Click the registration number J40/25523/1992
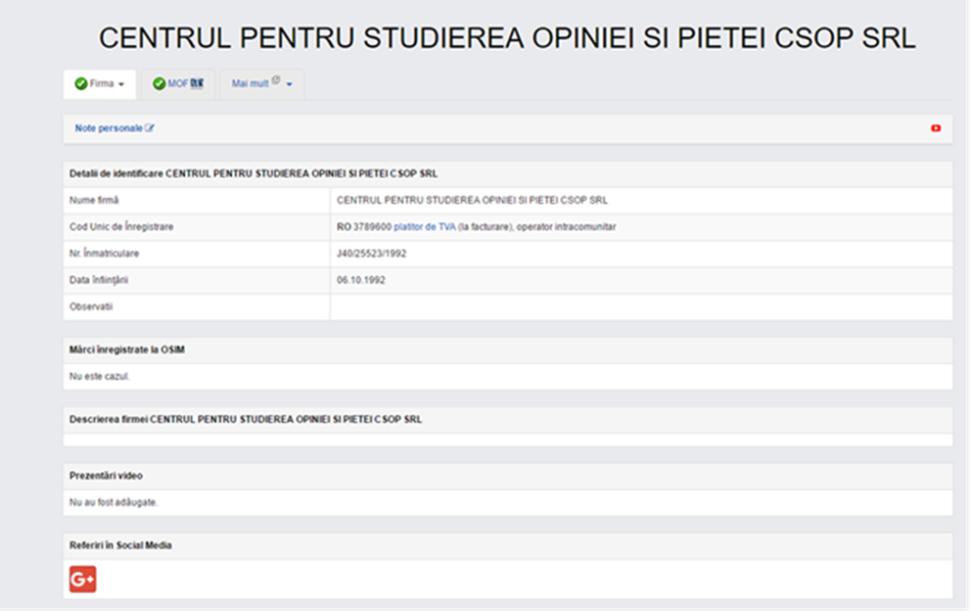Screen dimensions: 970x611 372,254
